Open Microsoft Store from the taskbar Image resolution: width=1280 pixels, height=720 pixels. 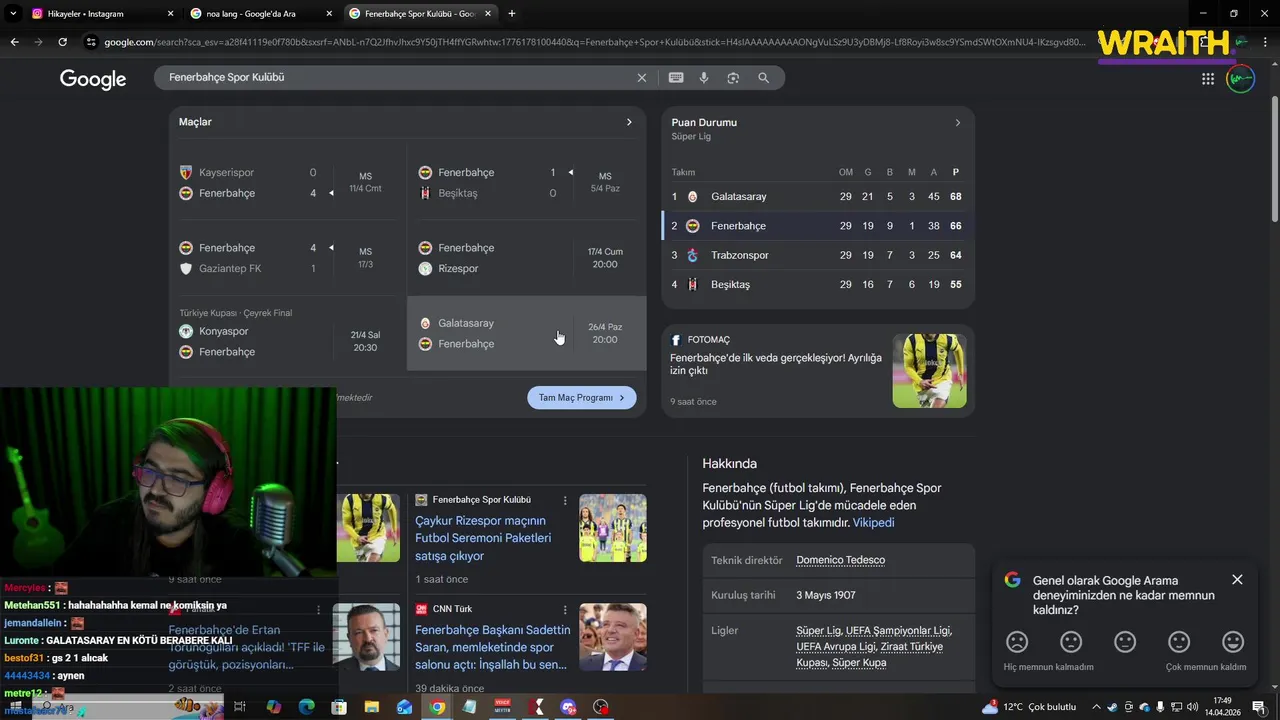339,707
